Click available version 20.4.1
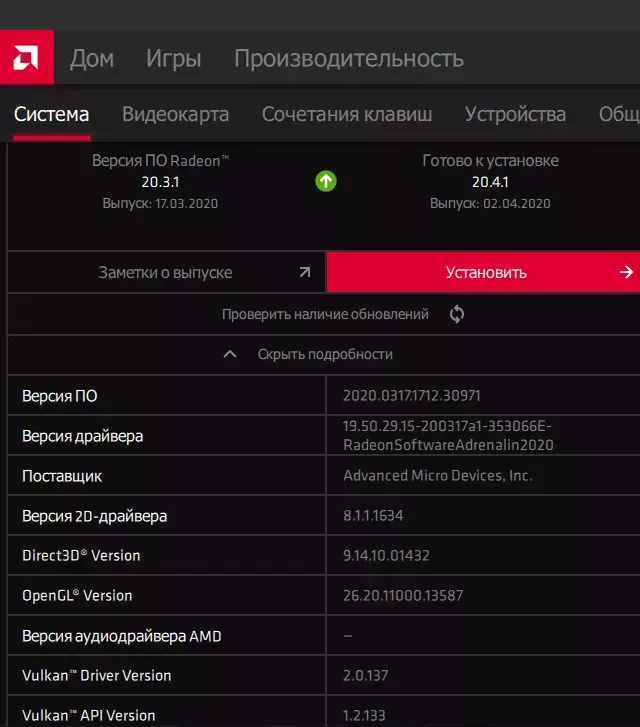The image size is (640, 727). coord(490,182)
